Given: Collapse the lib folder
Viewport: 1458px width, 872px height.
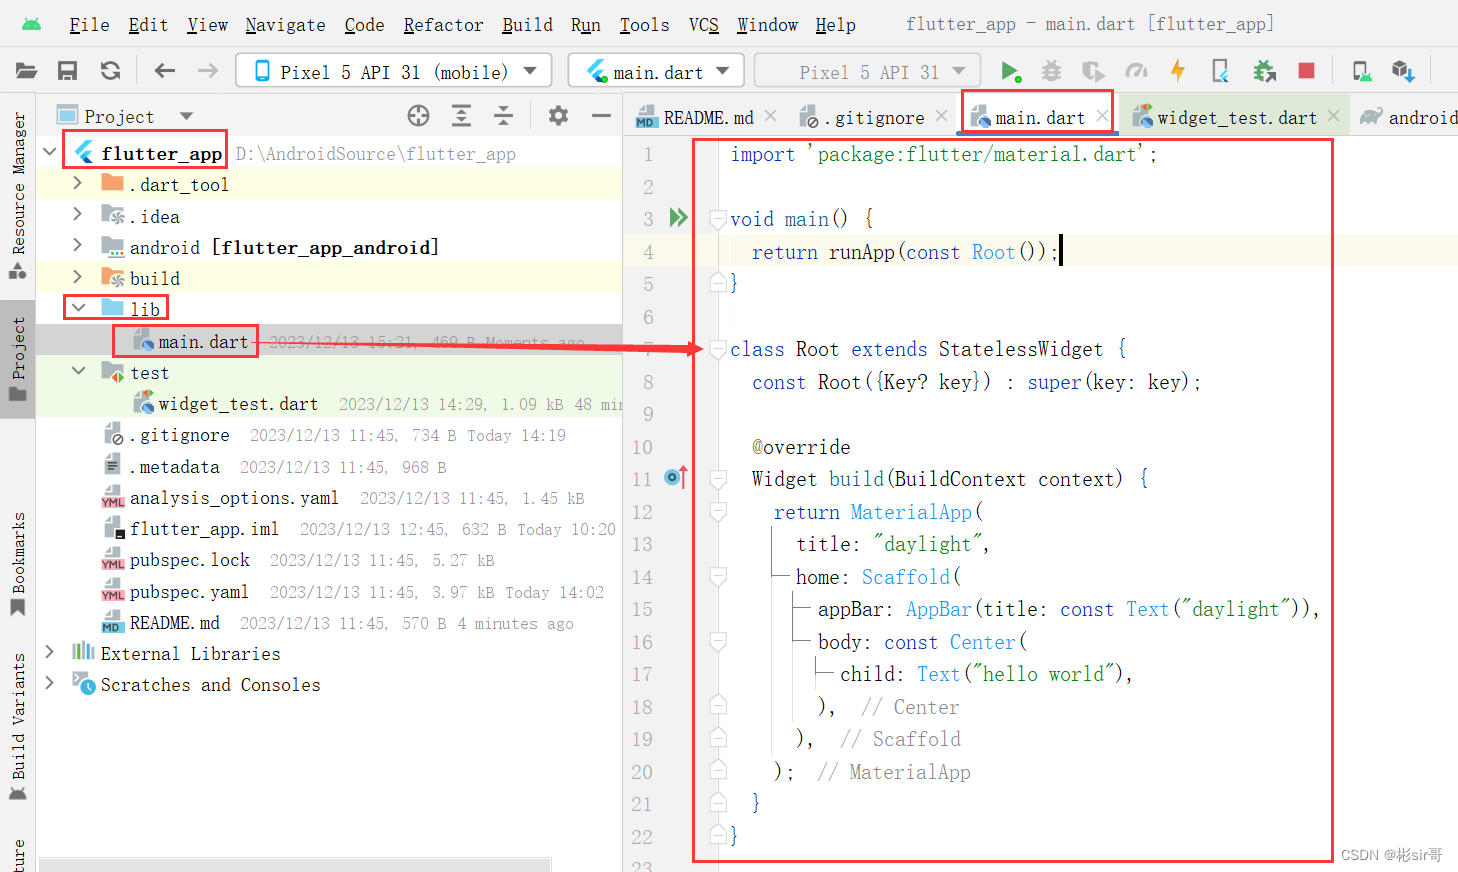Looking at the screenshot, I should coord(78,308).
